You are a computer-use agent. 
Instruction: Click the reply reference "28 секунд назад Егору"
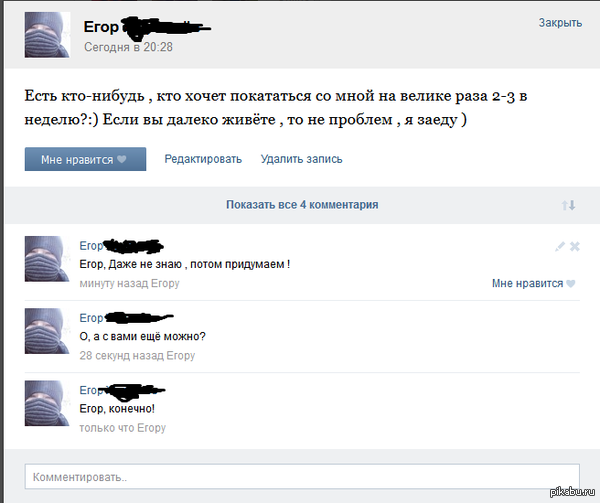coord(137,356)
